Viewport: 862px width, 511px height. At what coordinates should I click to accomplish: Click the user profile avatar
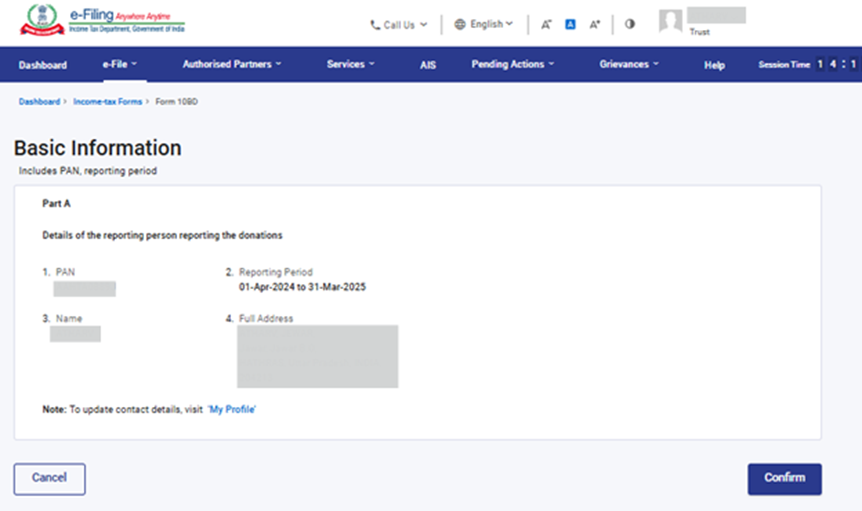(671, 22)
